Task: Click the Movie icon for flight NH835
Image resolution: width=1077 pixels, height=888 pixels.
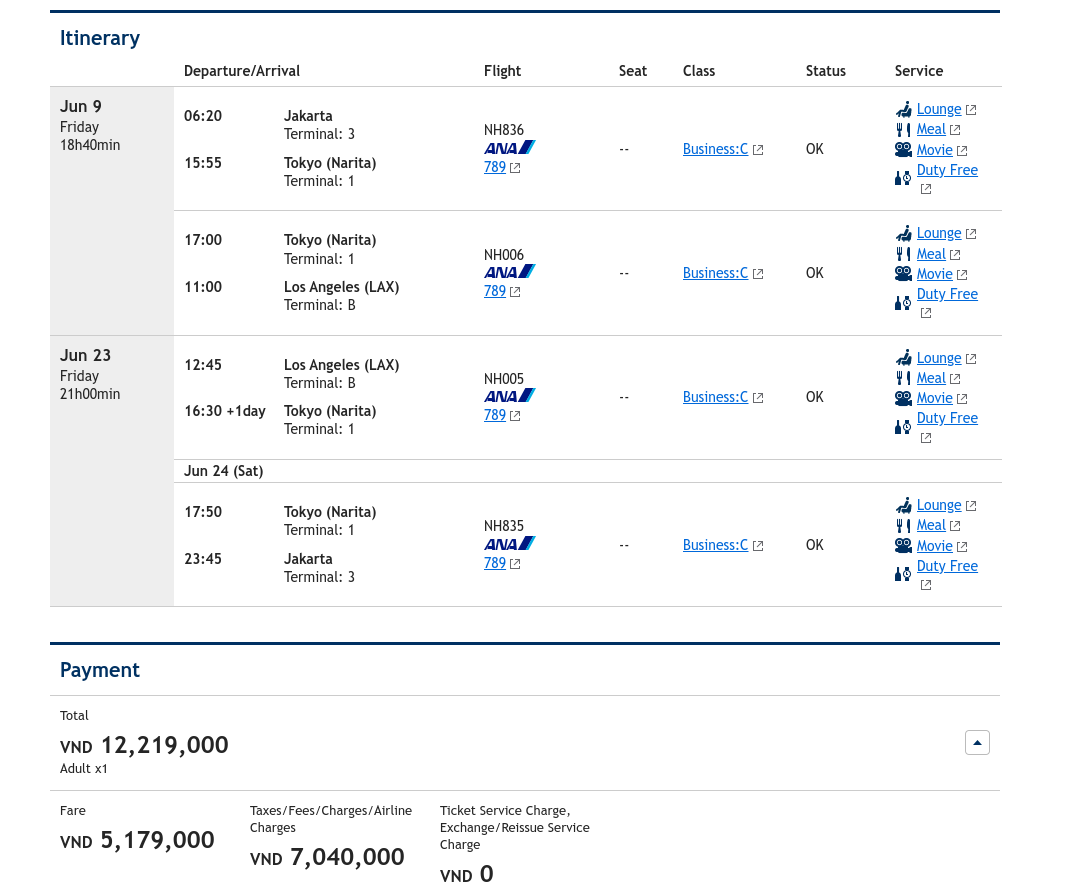Action: point(903,546)
